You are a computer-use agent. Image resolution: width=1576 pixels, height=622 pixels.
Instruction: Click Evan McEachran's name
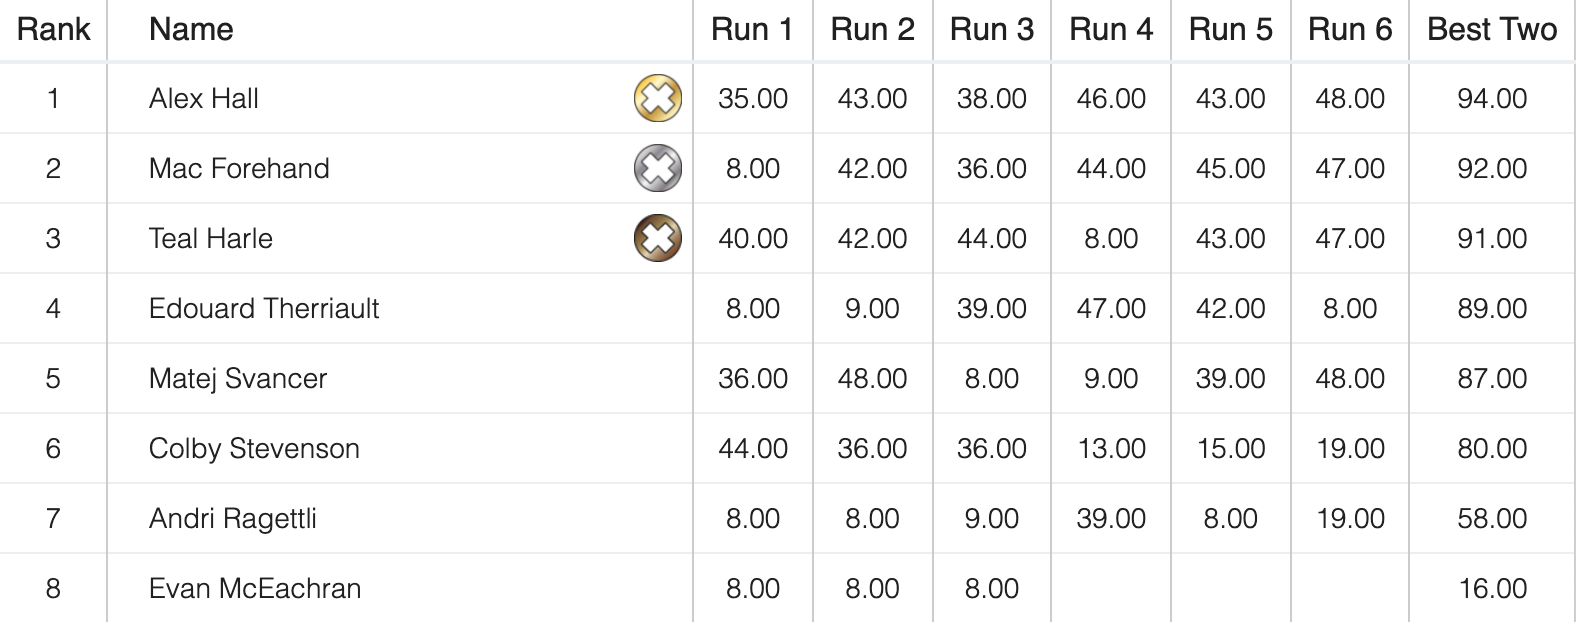255,588
